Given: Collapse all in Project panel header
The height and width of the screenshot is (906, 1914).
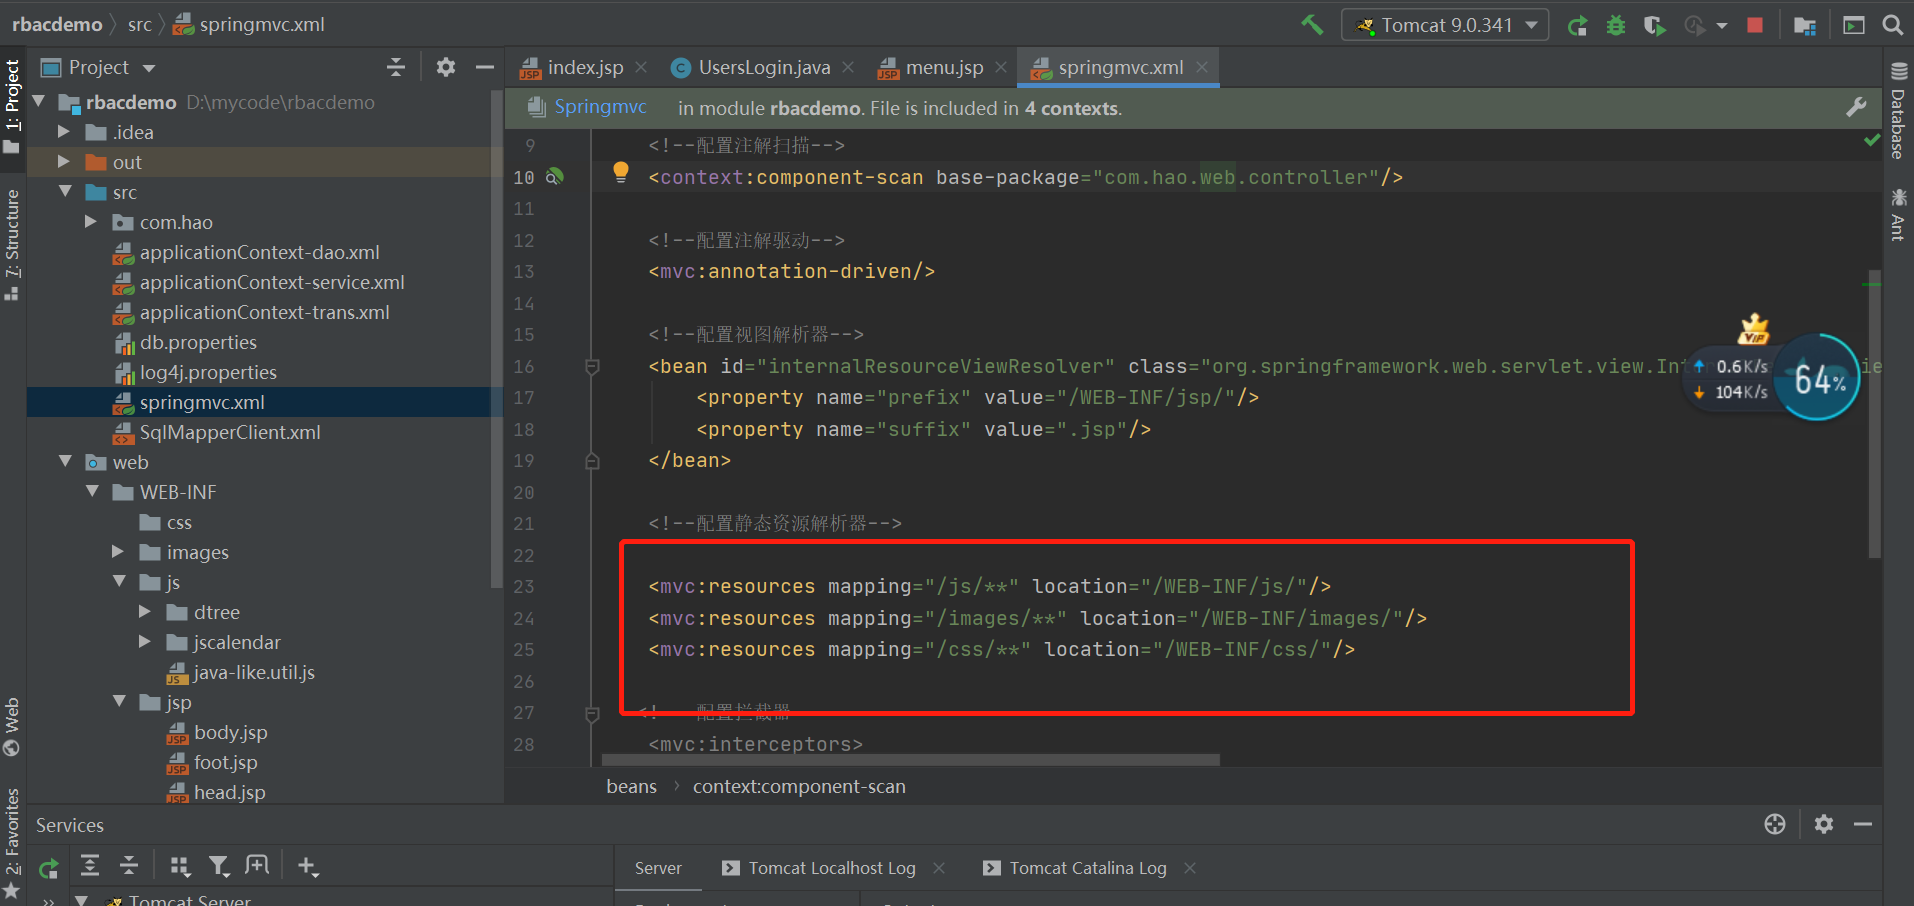Looking at the screenshot, I should pos(396,67).
